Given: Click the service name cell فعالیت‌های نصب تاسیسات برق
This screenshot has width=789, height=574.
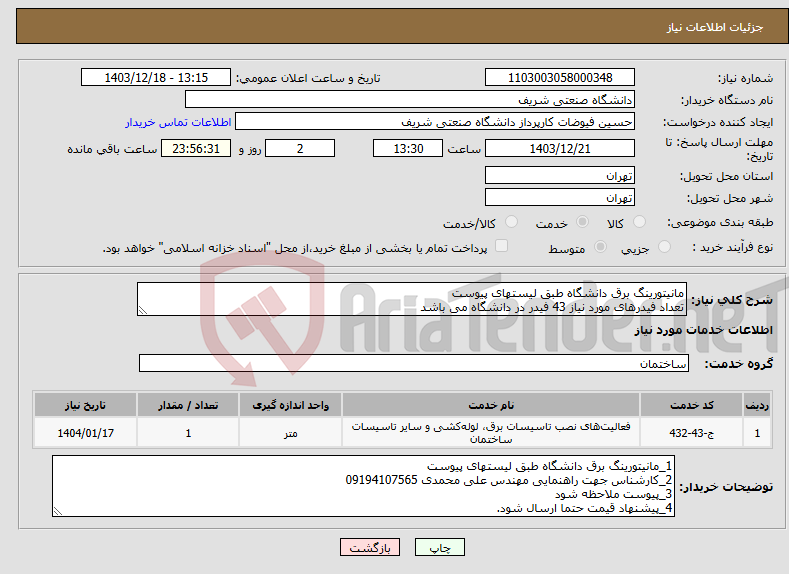Looking at the screenshot, I should pyautogui.click(x=491, y=433).
